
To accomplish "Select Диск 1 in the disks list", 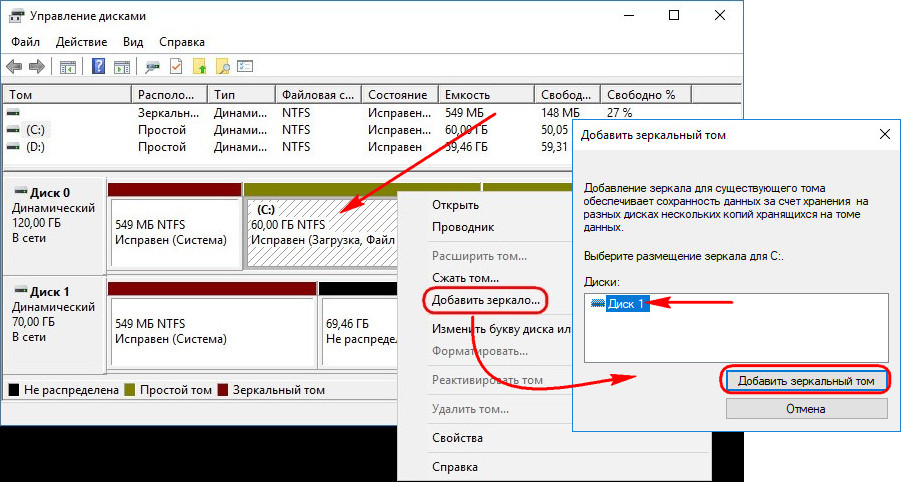I will tap(628, 304).
